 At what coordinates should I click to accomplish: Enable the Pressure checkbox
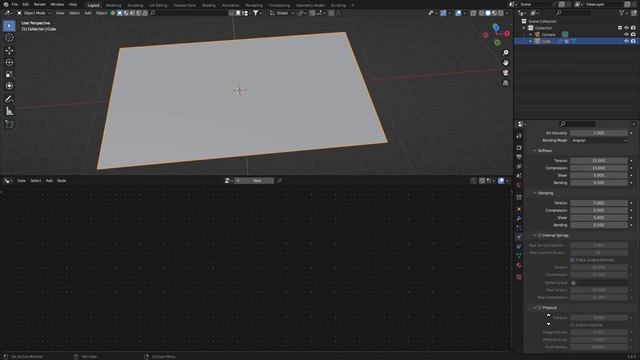click(540, 308)
